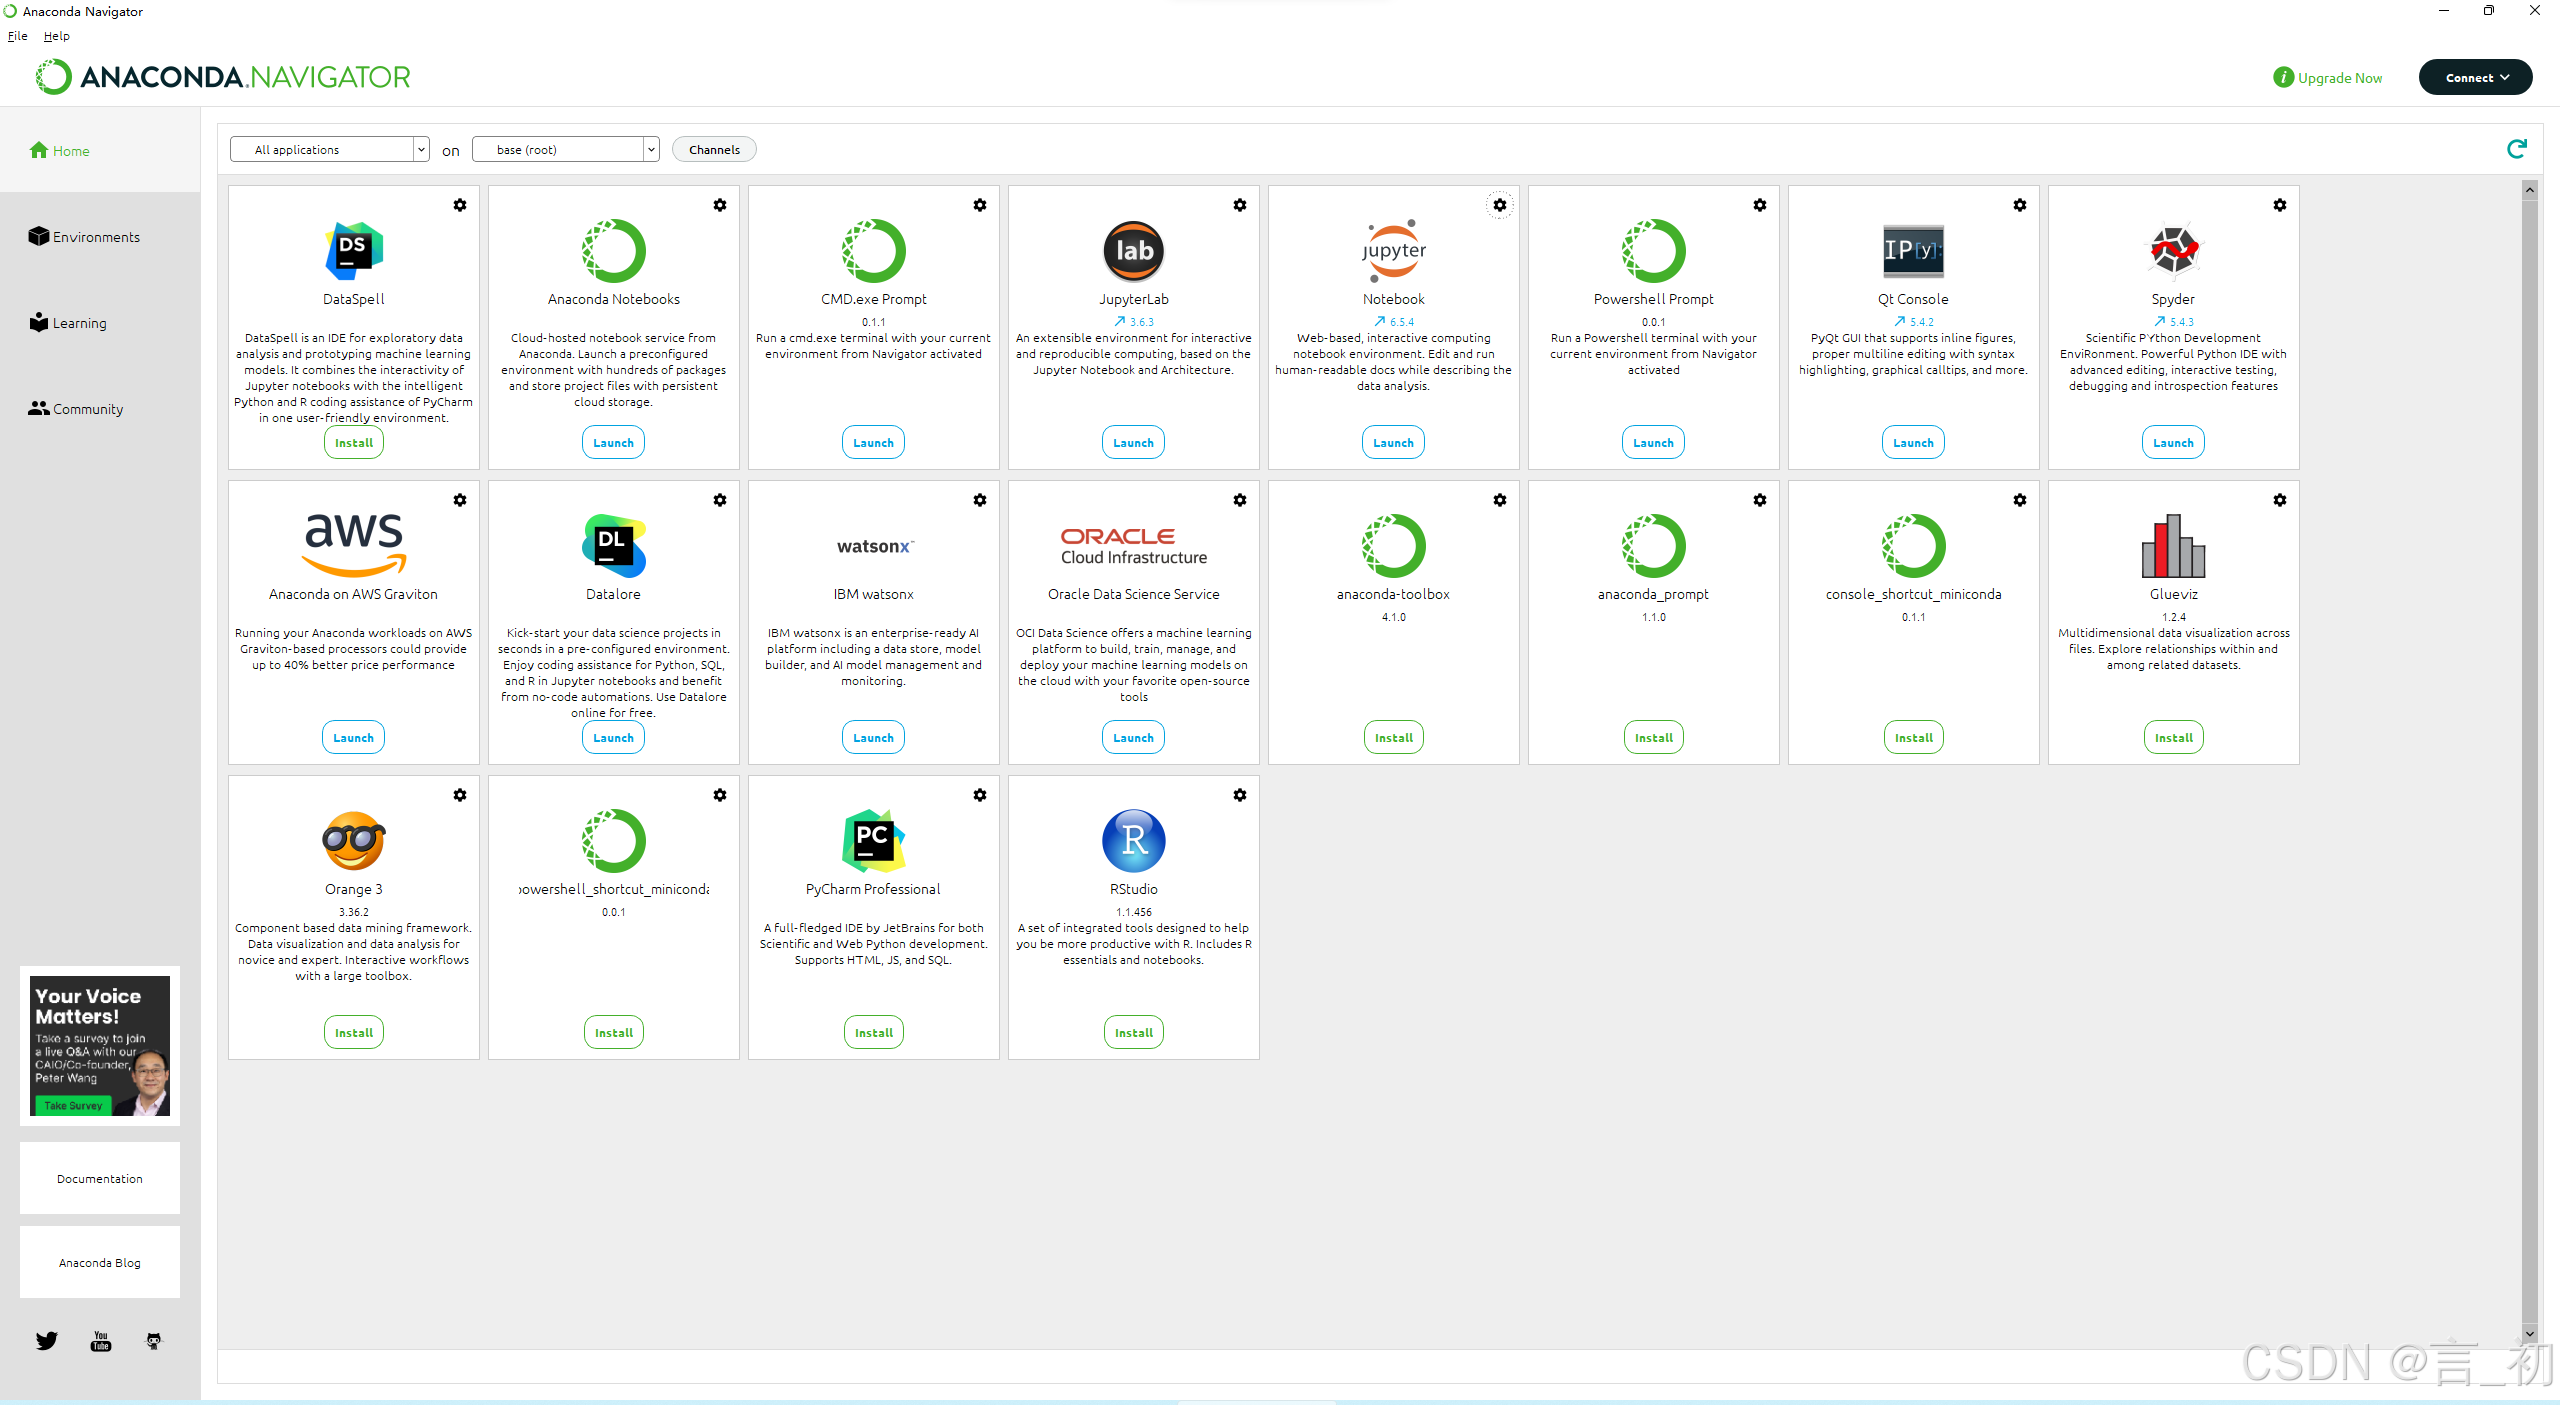Open the YouTube icon in sidebar
Viewport: 2560px width, 1405px height.
[101, 1341]
